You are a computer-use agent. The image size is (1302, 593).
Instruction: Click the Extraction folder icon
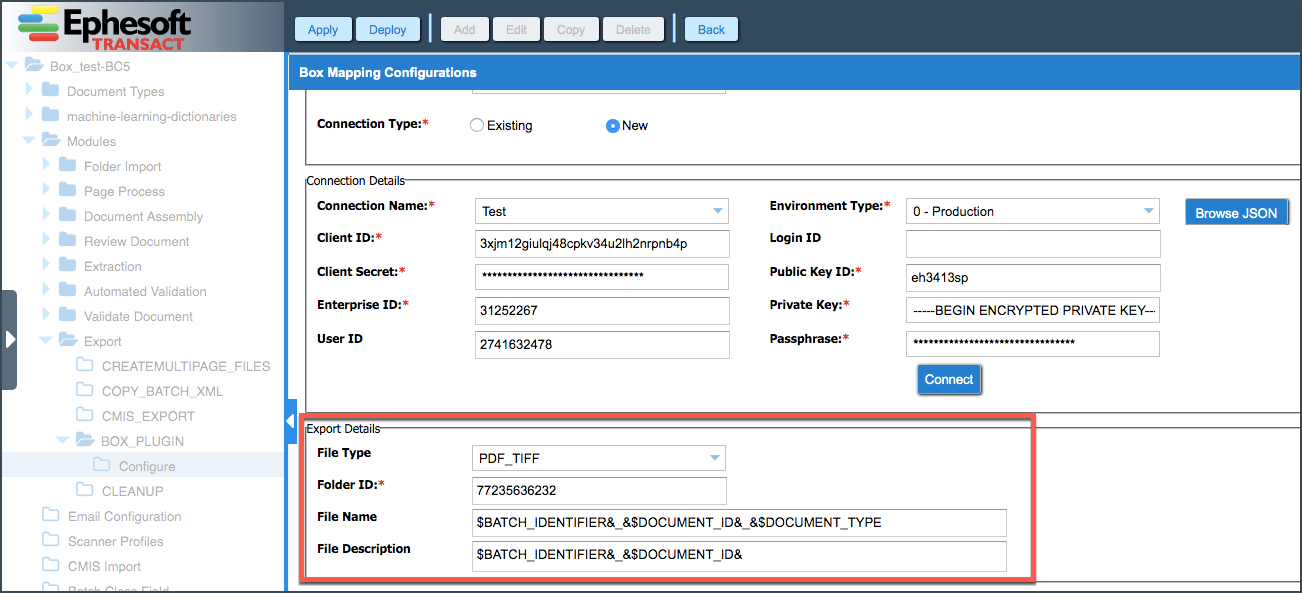pyautogui.click(x=67, y=265)
